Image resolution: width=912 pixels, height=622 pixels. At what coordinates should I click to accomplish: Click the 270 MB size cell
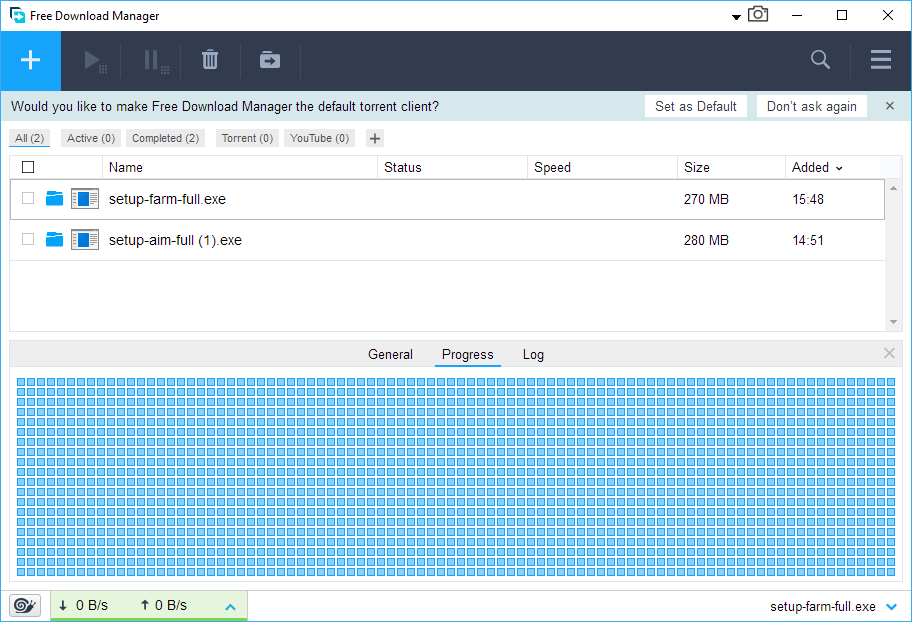[x=706, y=200]
